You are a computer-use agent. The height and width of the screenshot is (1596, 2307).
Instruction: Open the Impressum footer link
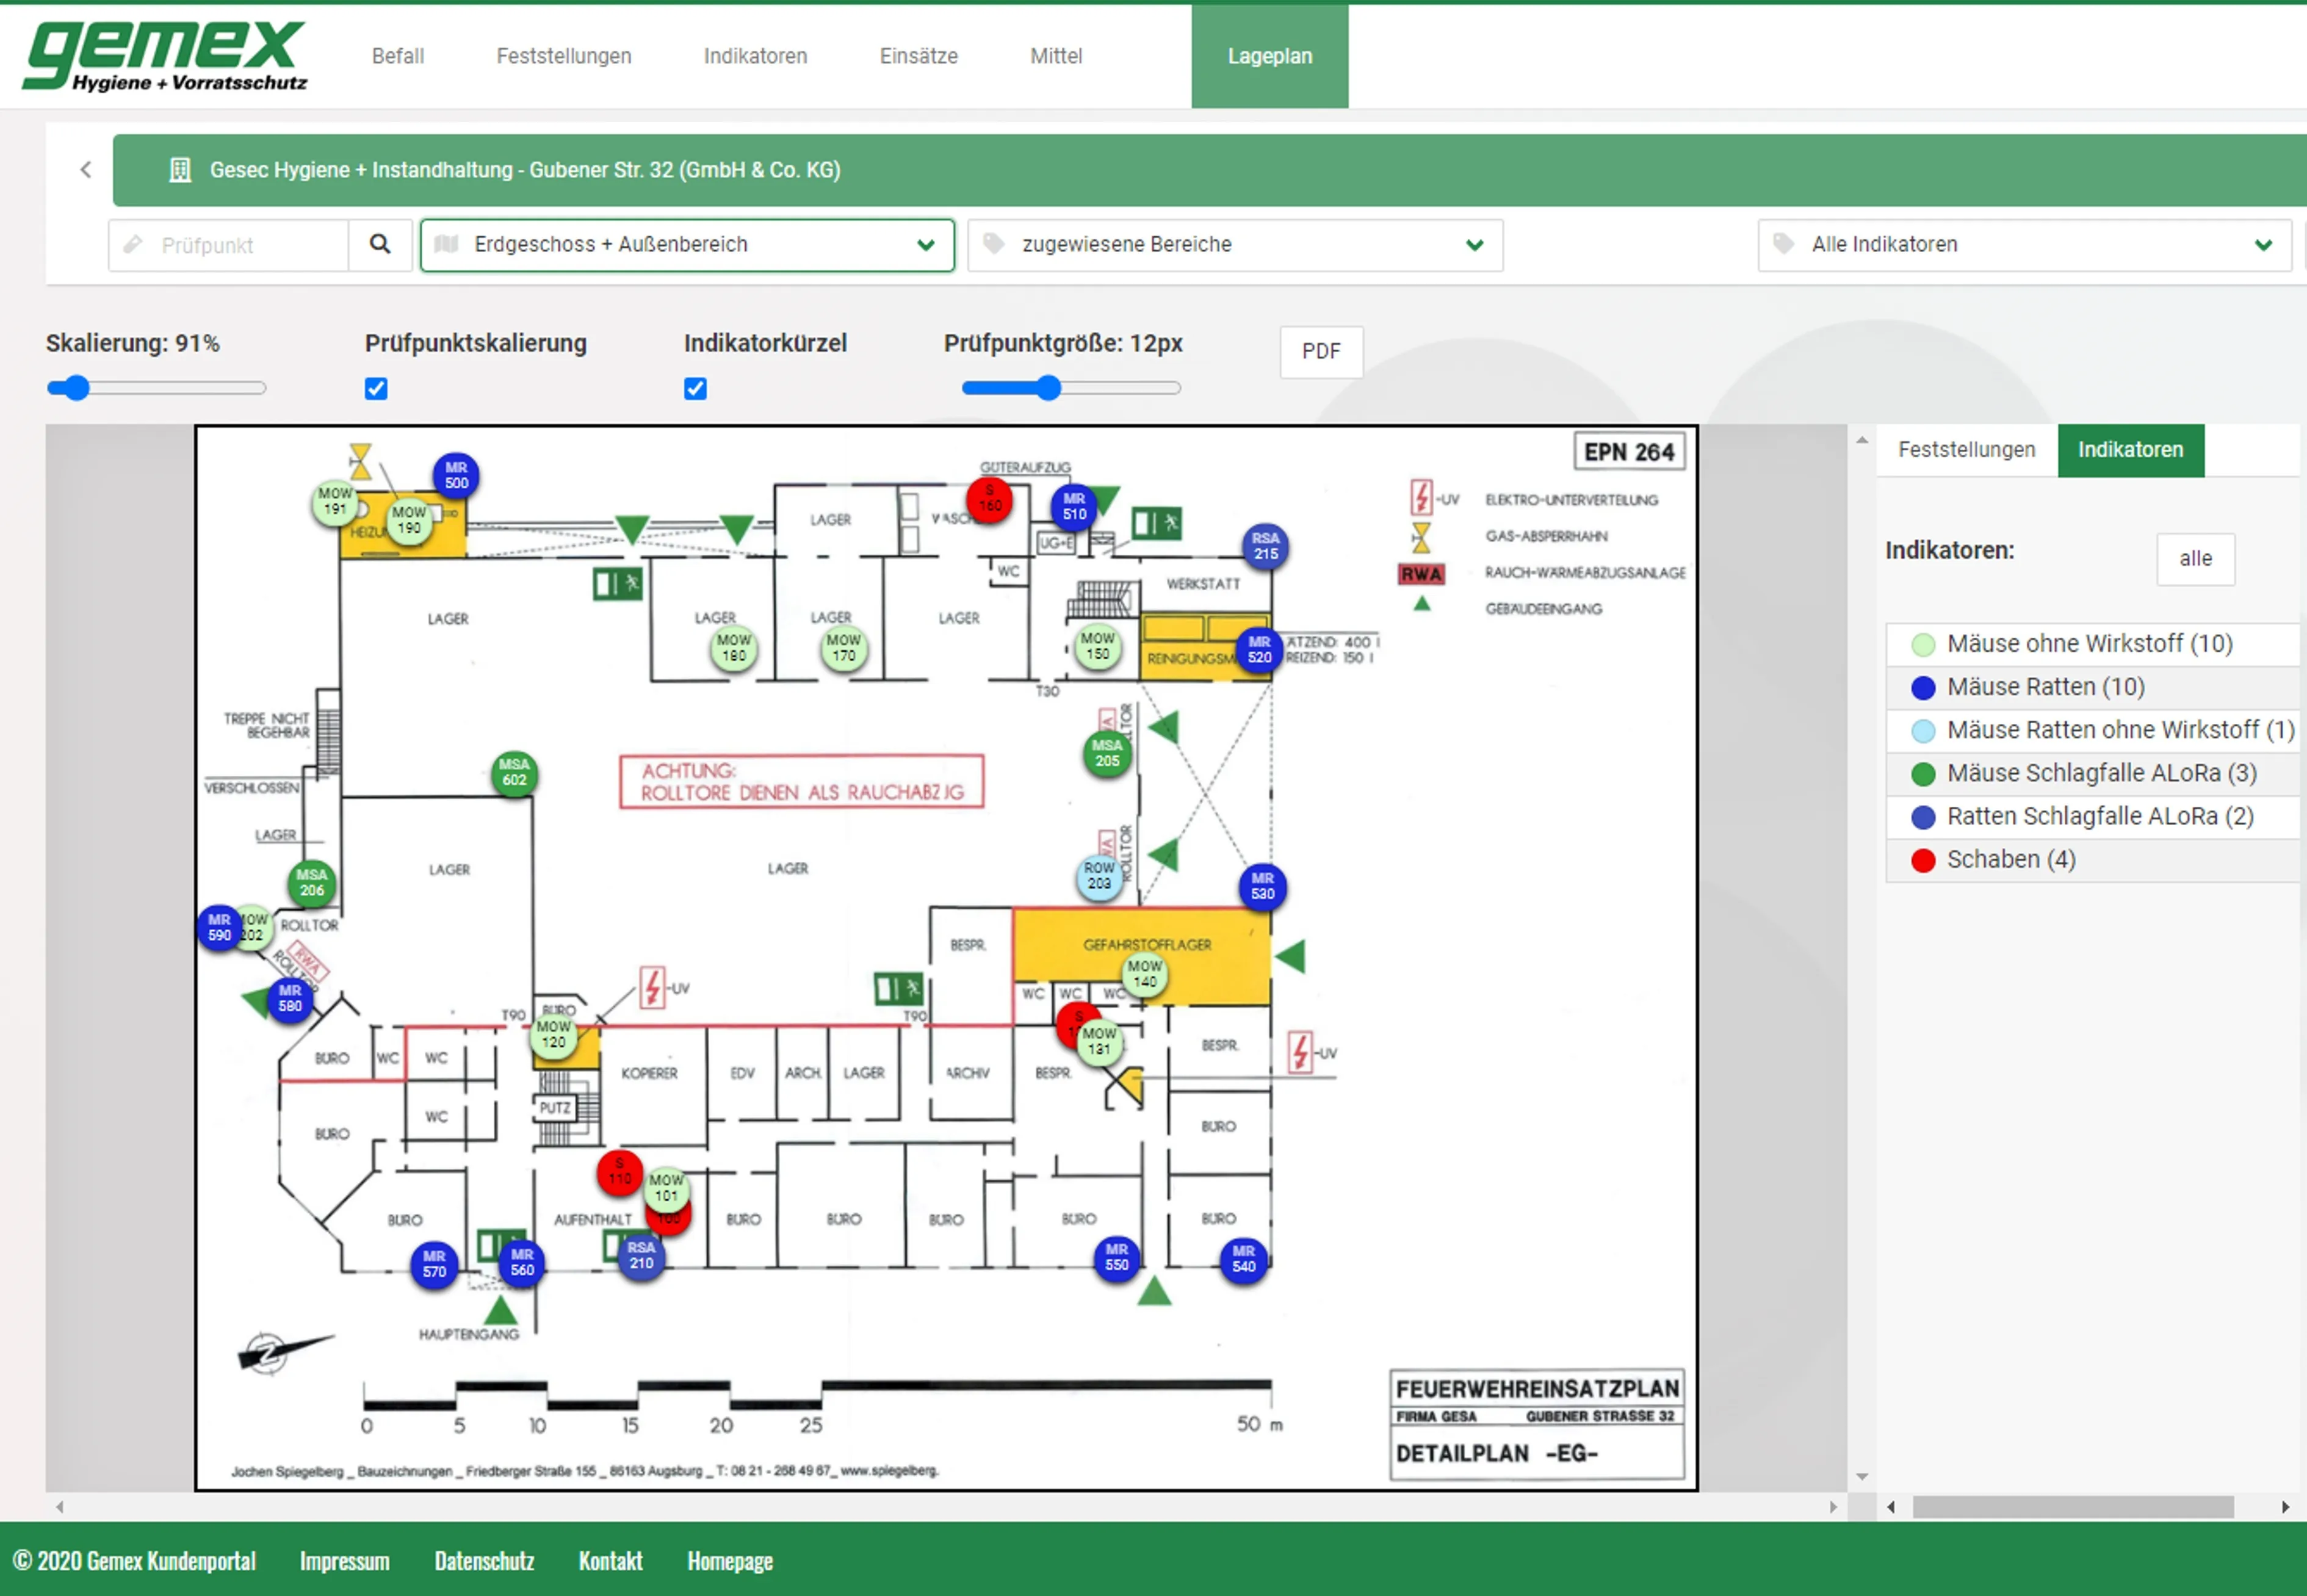point(344,1561)
